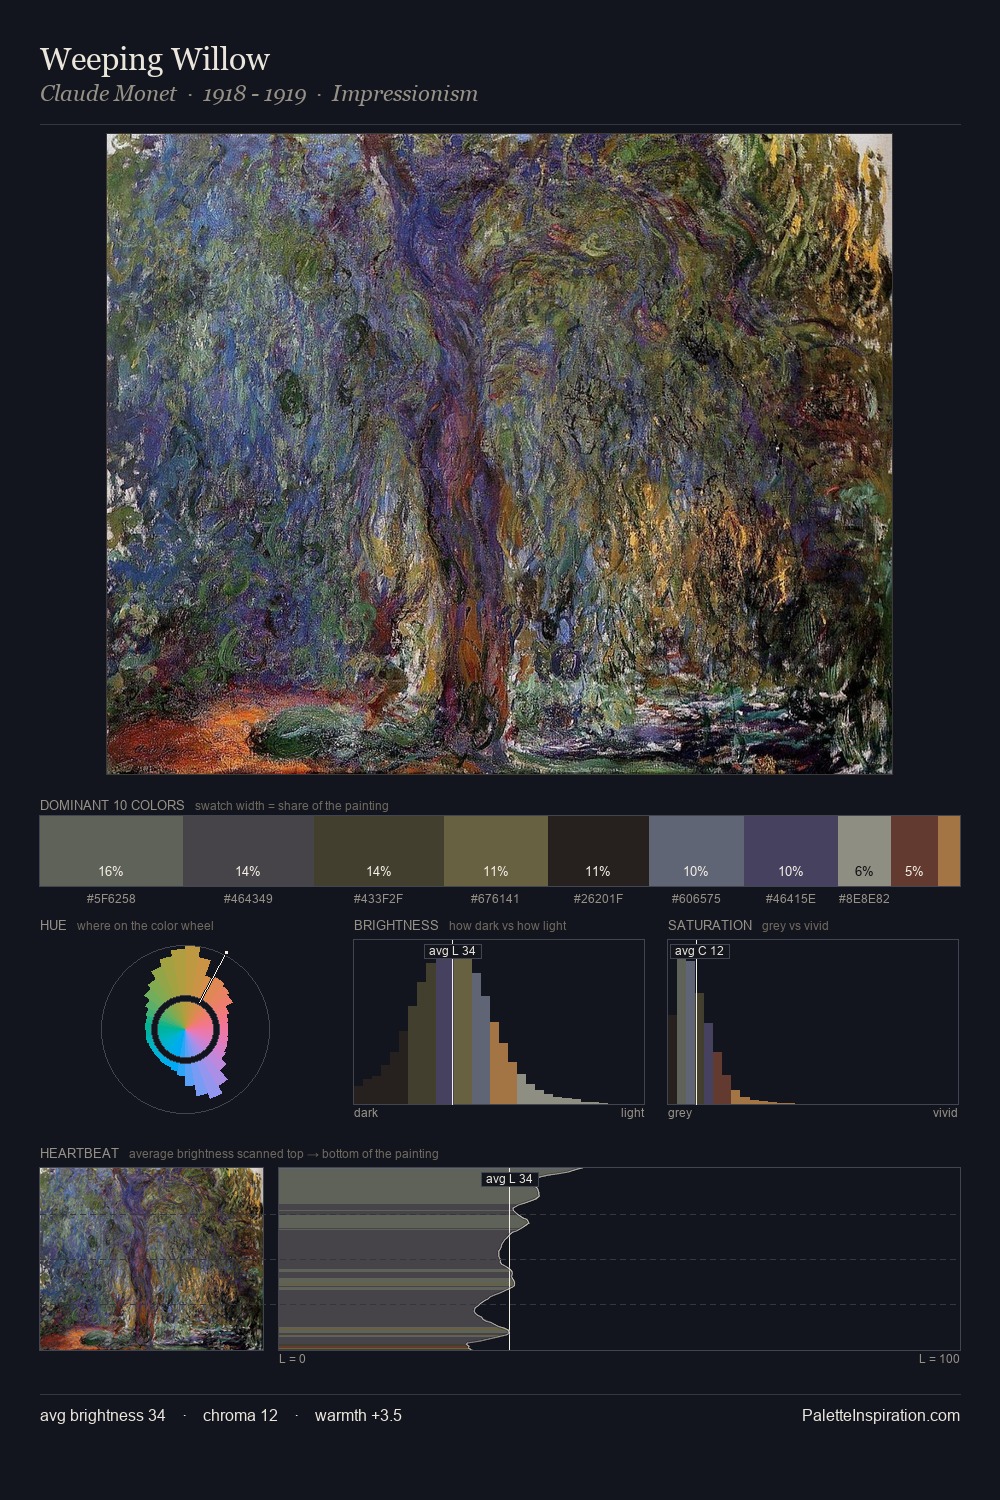The height and width of the screenshot is (1500, 1000).
Task: Click the #606575 hex code label
Action: 696,899
